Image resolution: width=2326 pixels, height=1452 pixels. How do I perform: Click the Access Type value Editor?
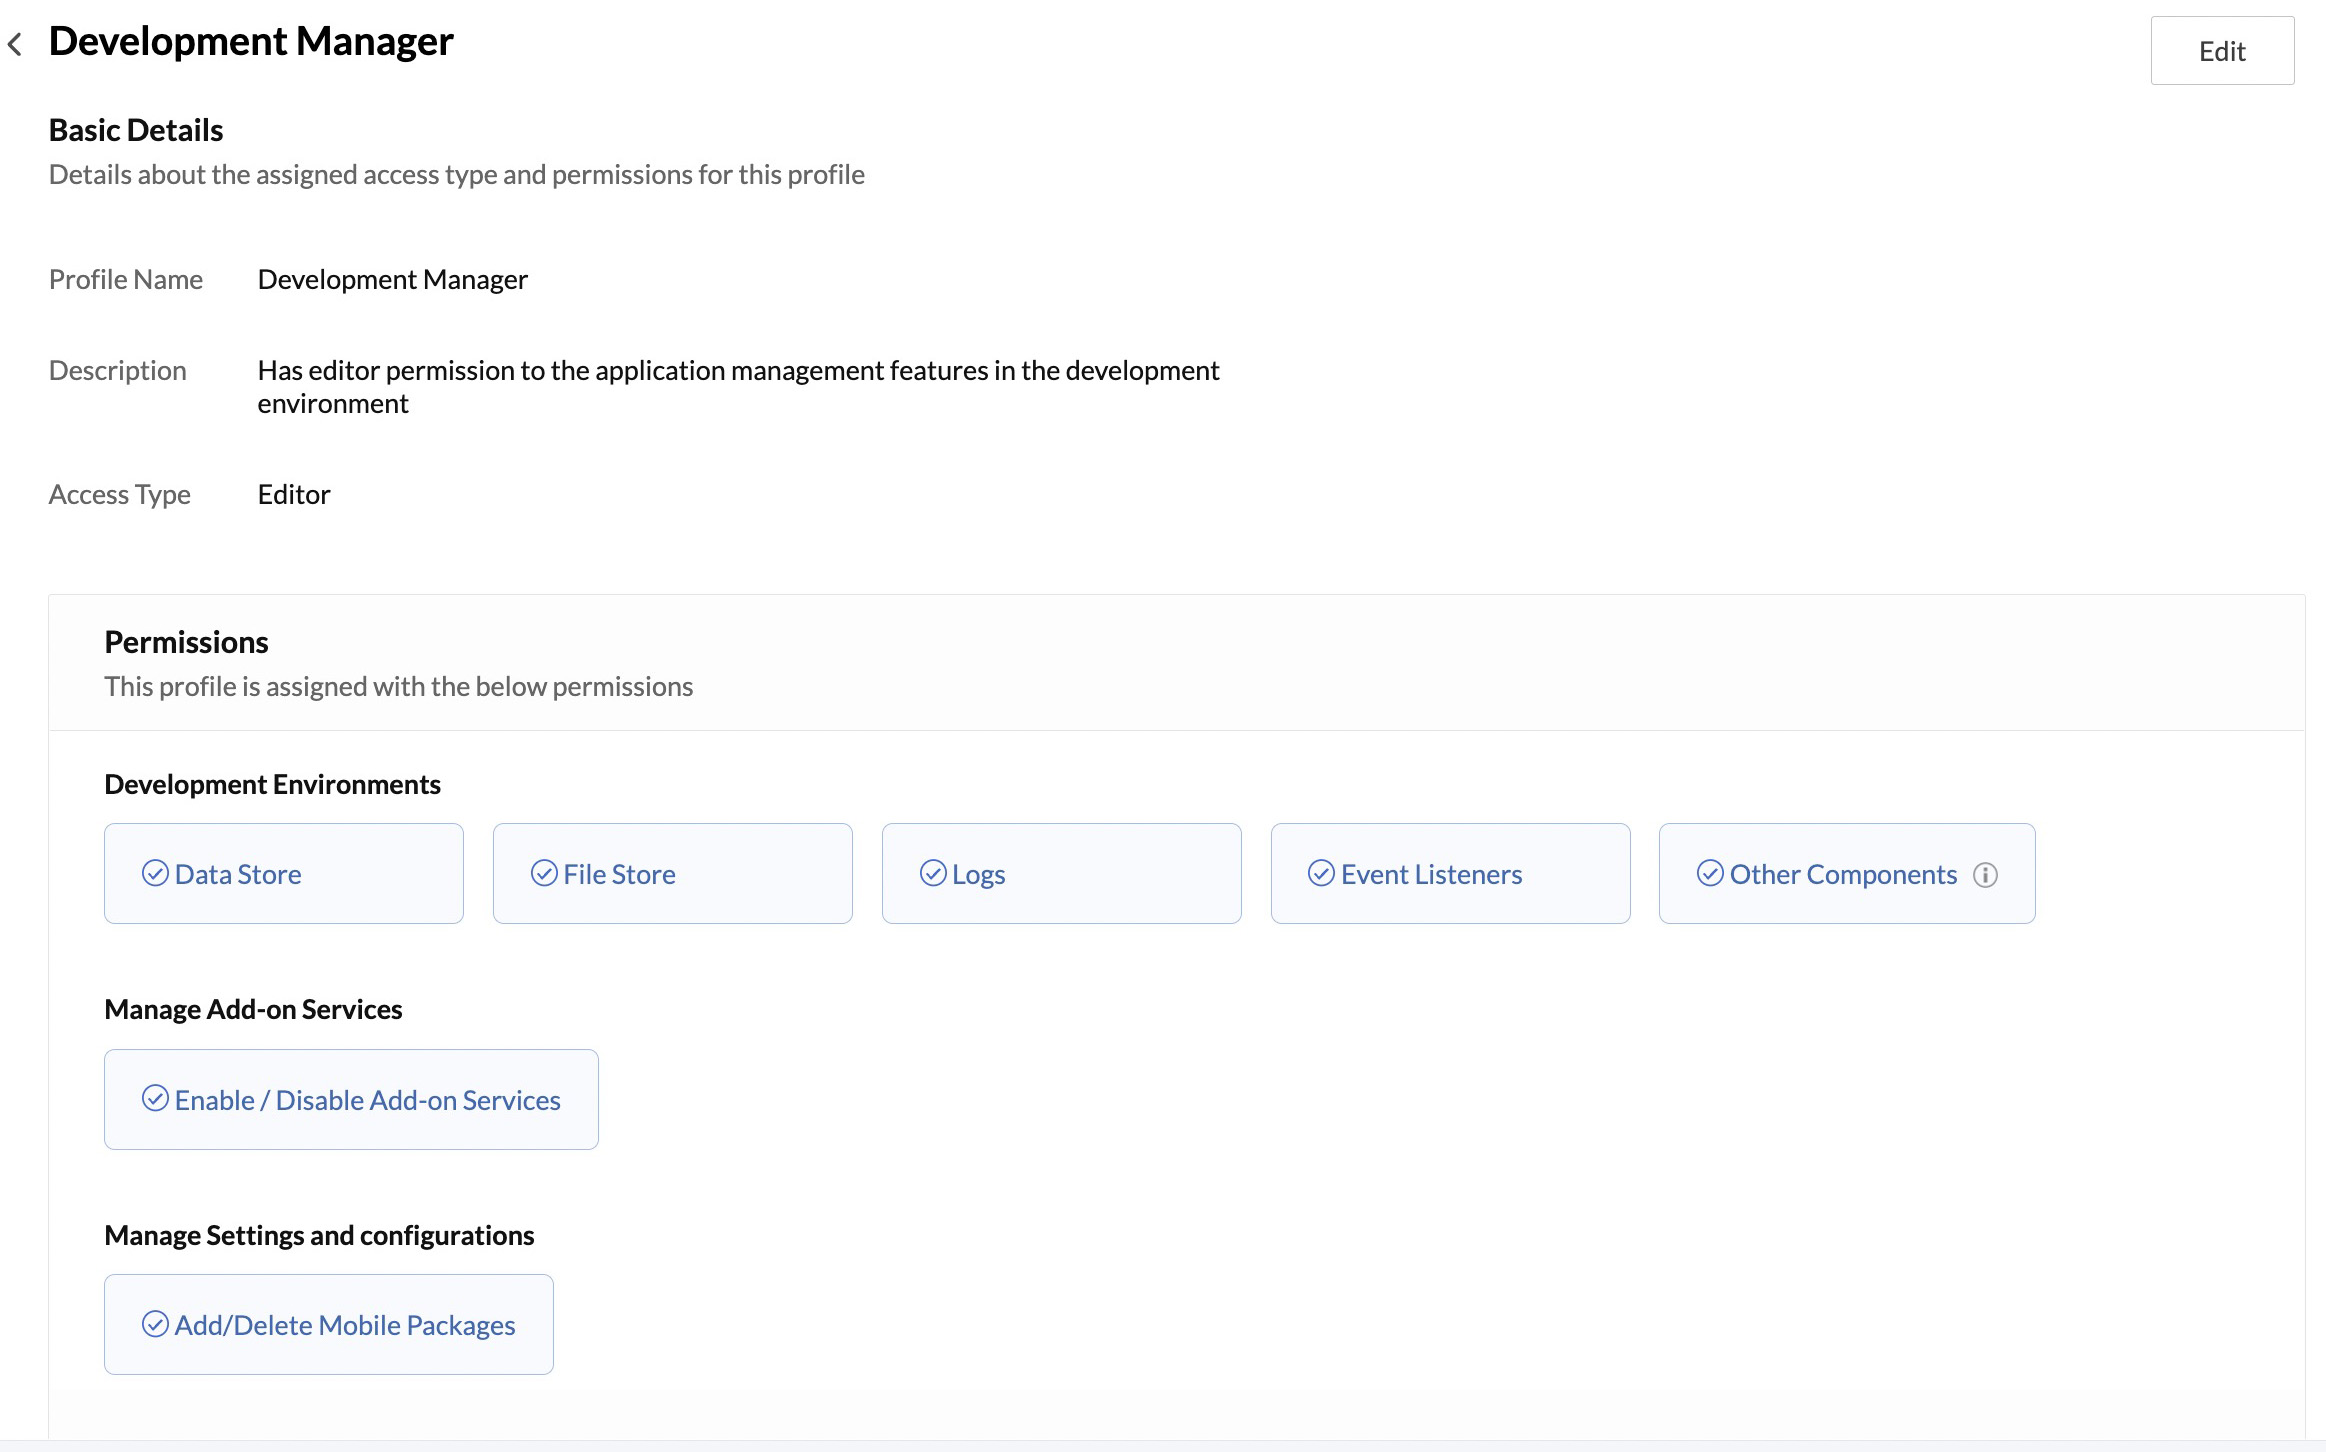[x=293, y=494]
